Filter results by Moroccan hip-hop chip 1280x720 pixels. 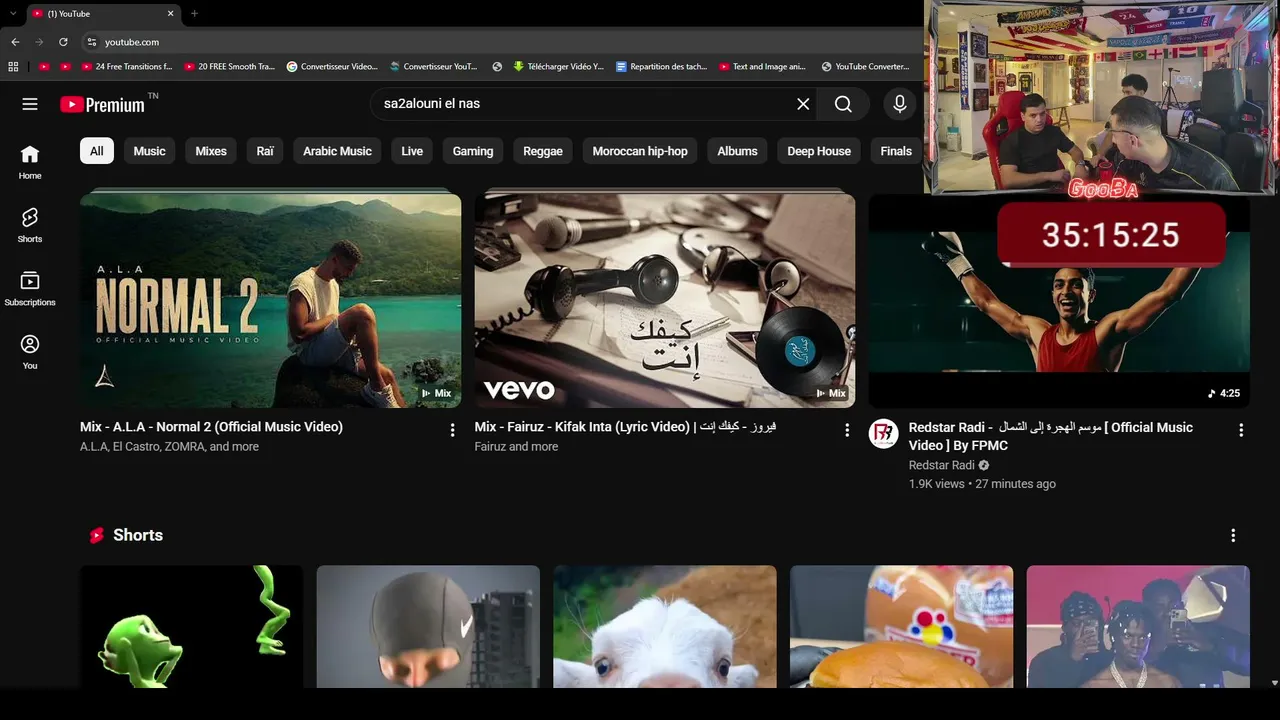[640, 151]
